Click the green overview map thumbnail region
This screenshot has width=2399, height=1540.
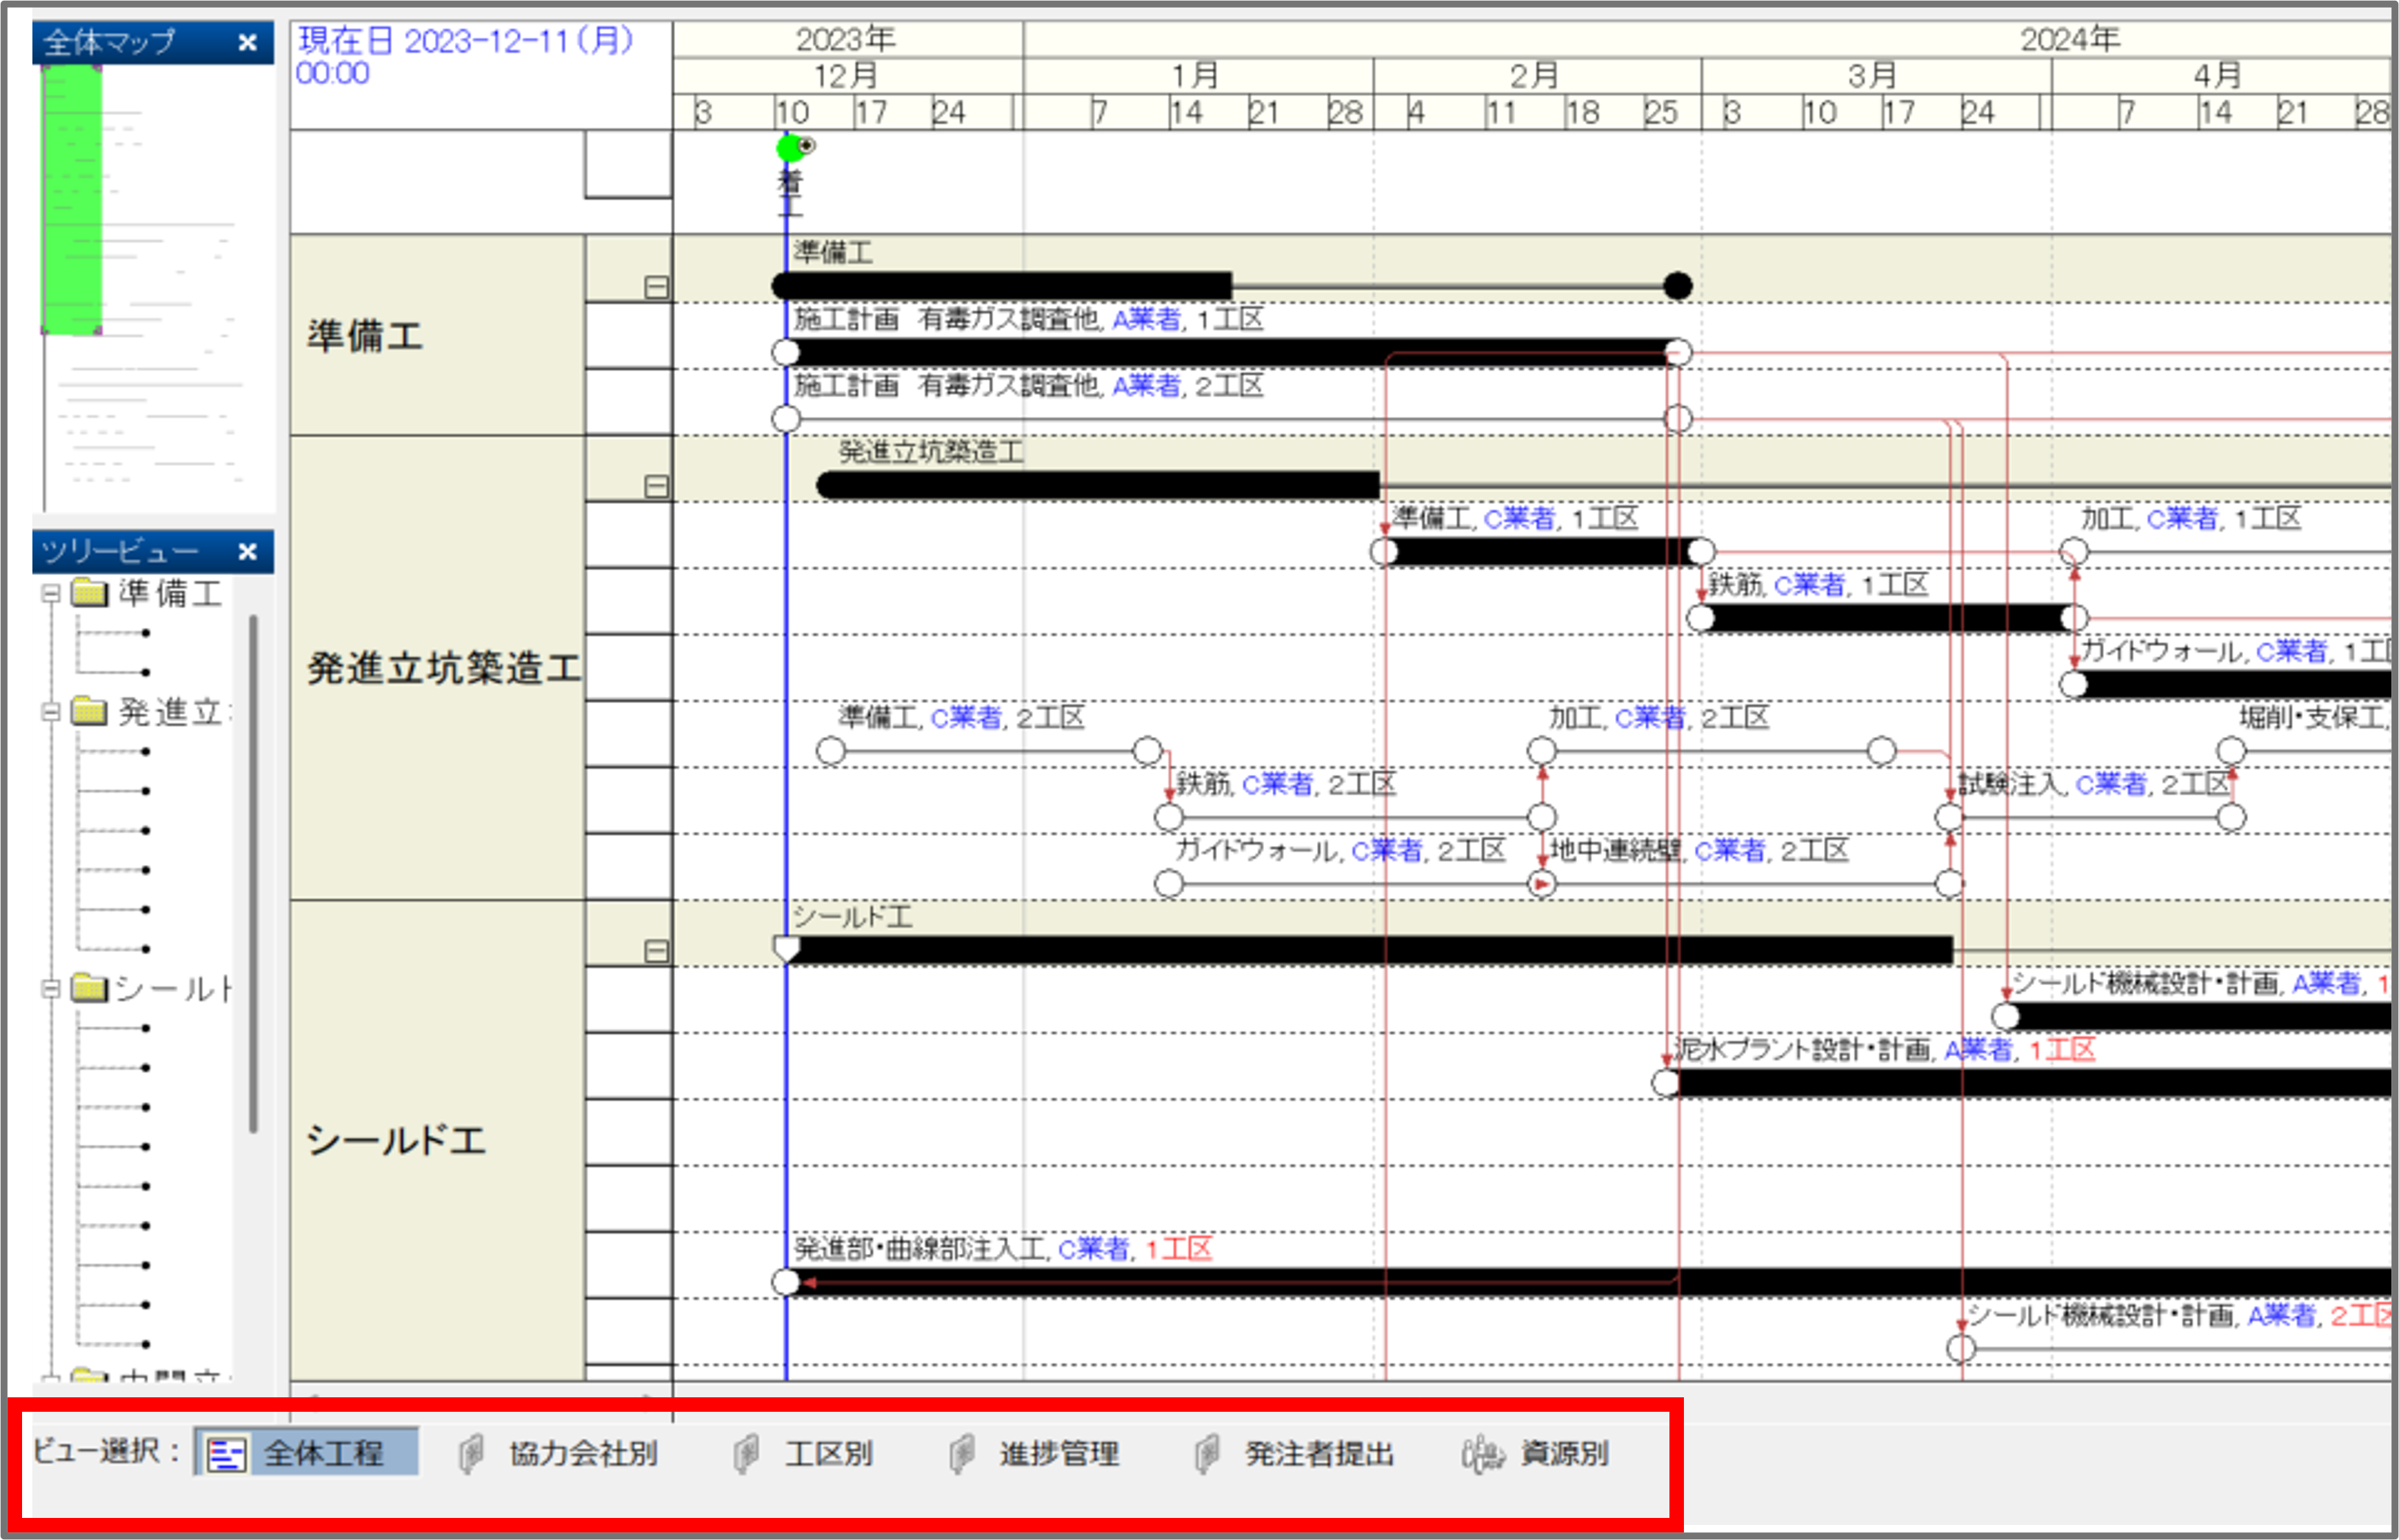pos(72,198)
